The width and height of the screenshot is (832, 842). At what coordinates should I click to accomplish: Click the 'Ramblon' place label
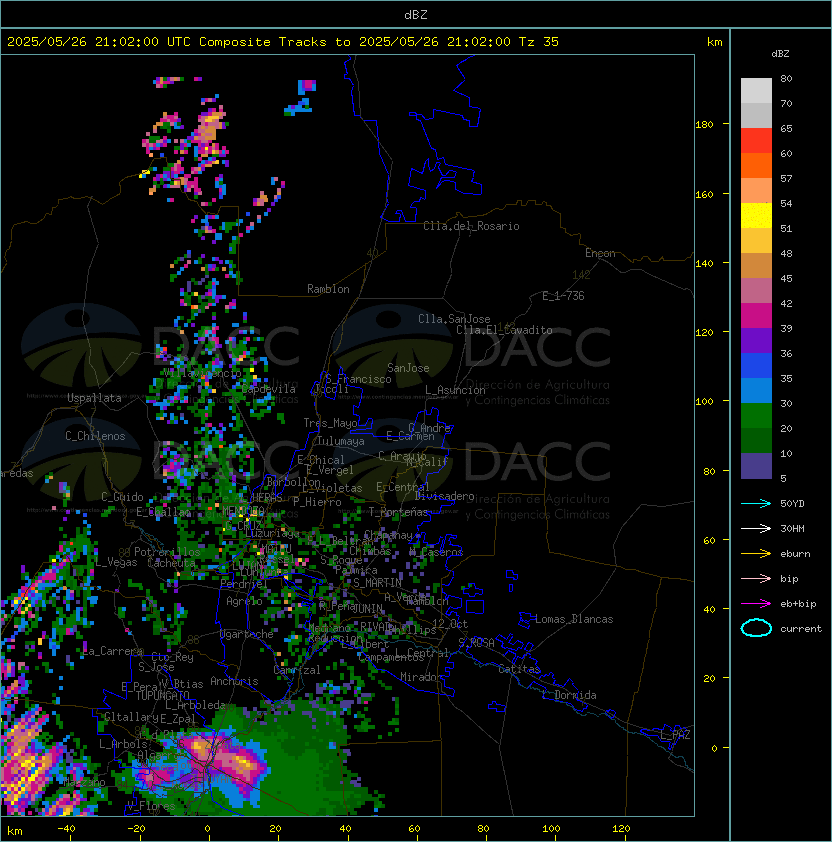pyautogui.click(x=328, y=289)
